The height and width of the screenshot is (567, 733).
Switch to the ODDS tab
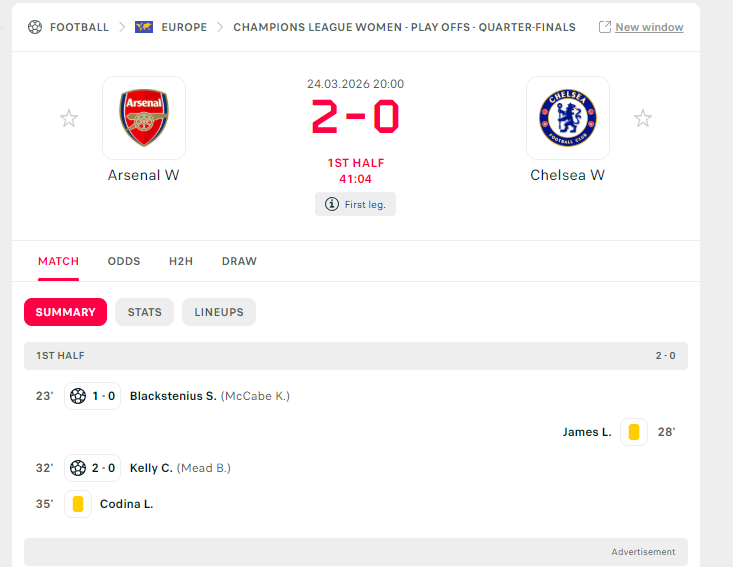point(124,261)
